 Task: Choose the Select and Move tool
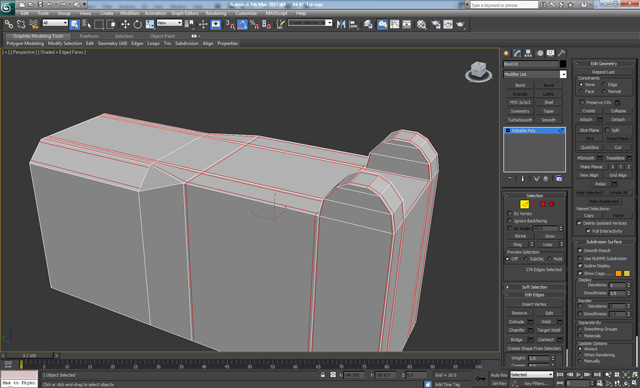pos(125,24)
